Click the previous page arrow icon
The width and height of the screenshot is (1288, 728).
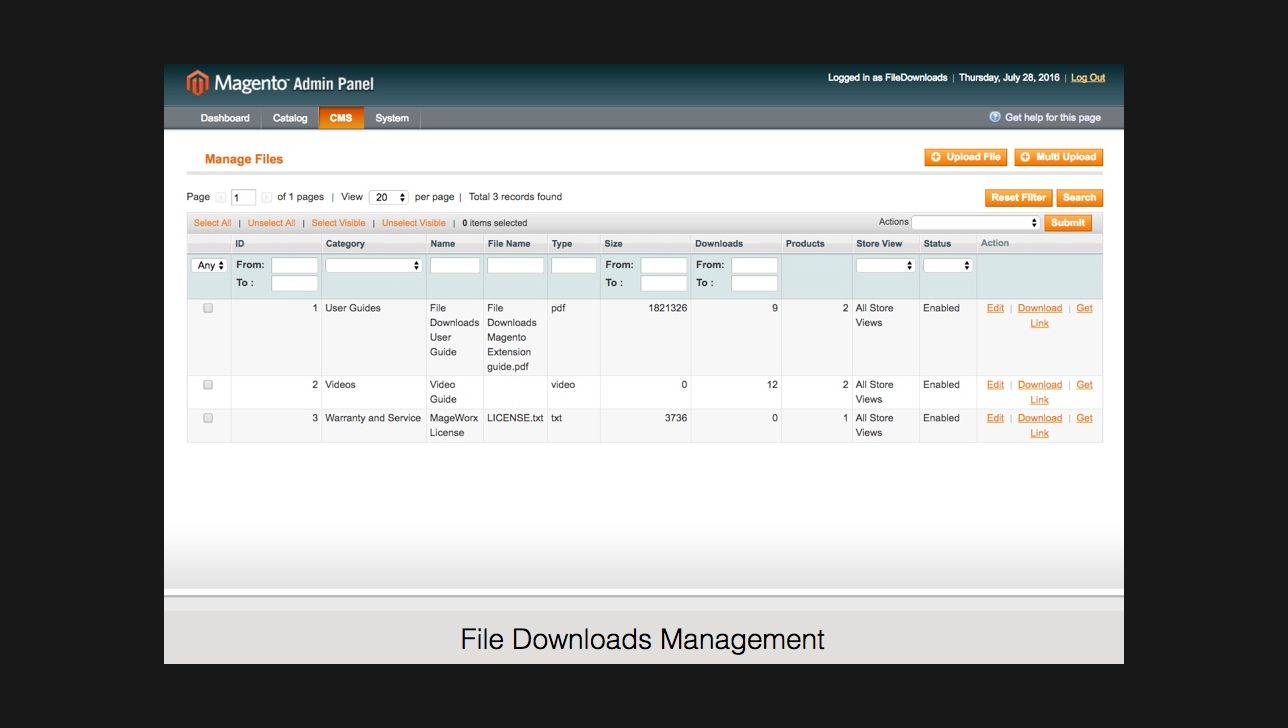tap(222, 197)
